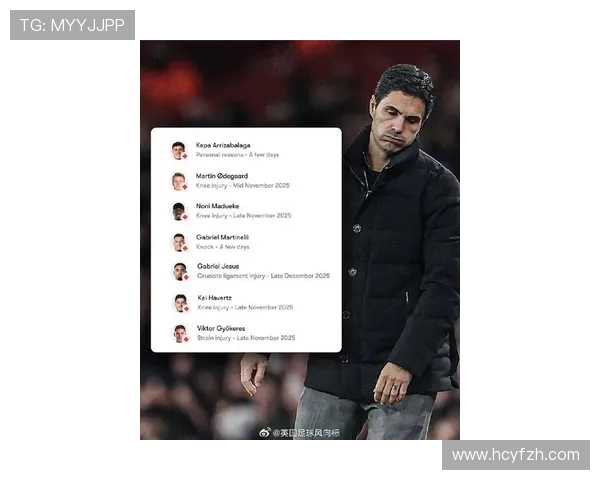
Task: Click Gabriel Jesus's avatar icon
Action: [x=179, y=271]
